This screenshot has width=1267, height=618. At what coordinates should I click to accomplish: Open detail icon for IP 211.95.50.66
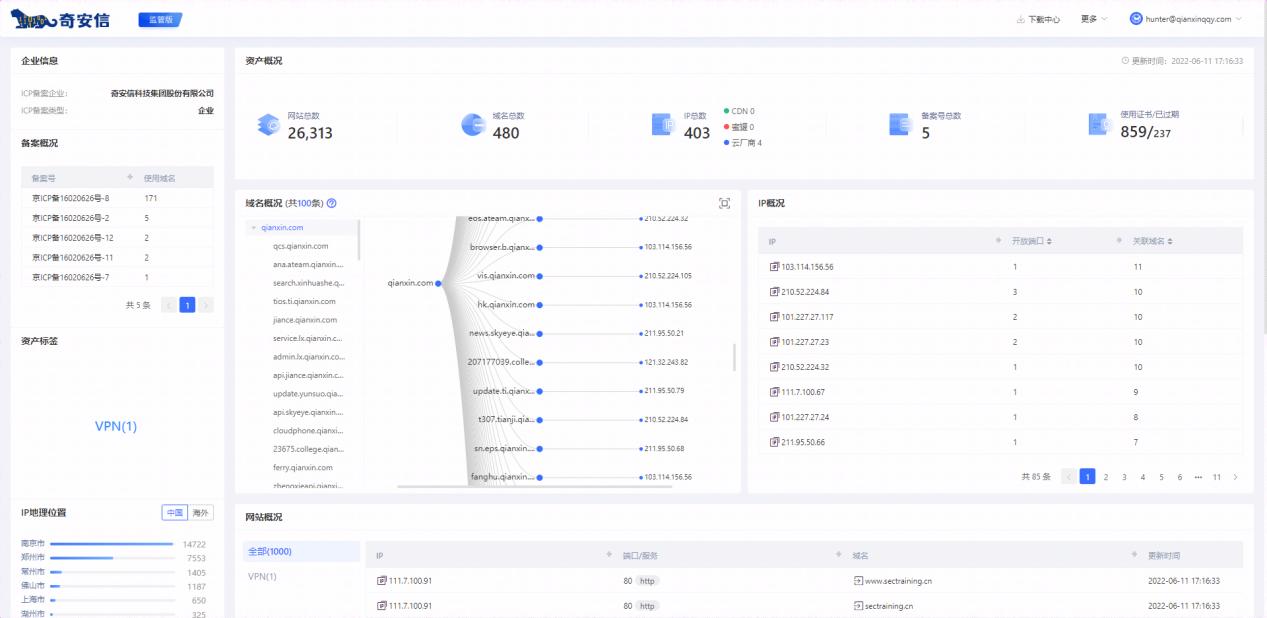point(774,442)
